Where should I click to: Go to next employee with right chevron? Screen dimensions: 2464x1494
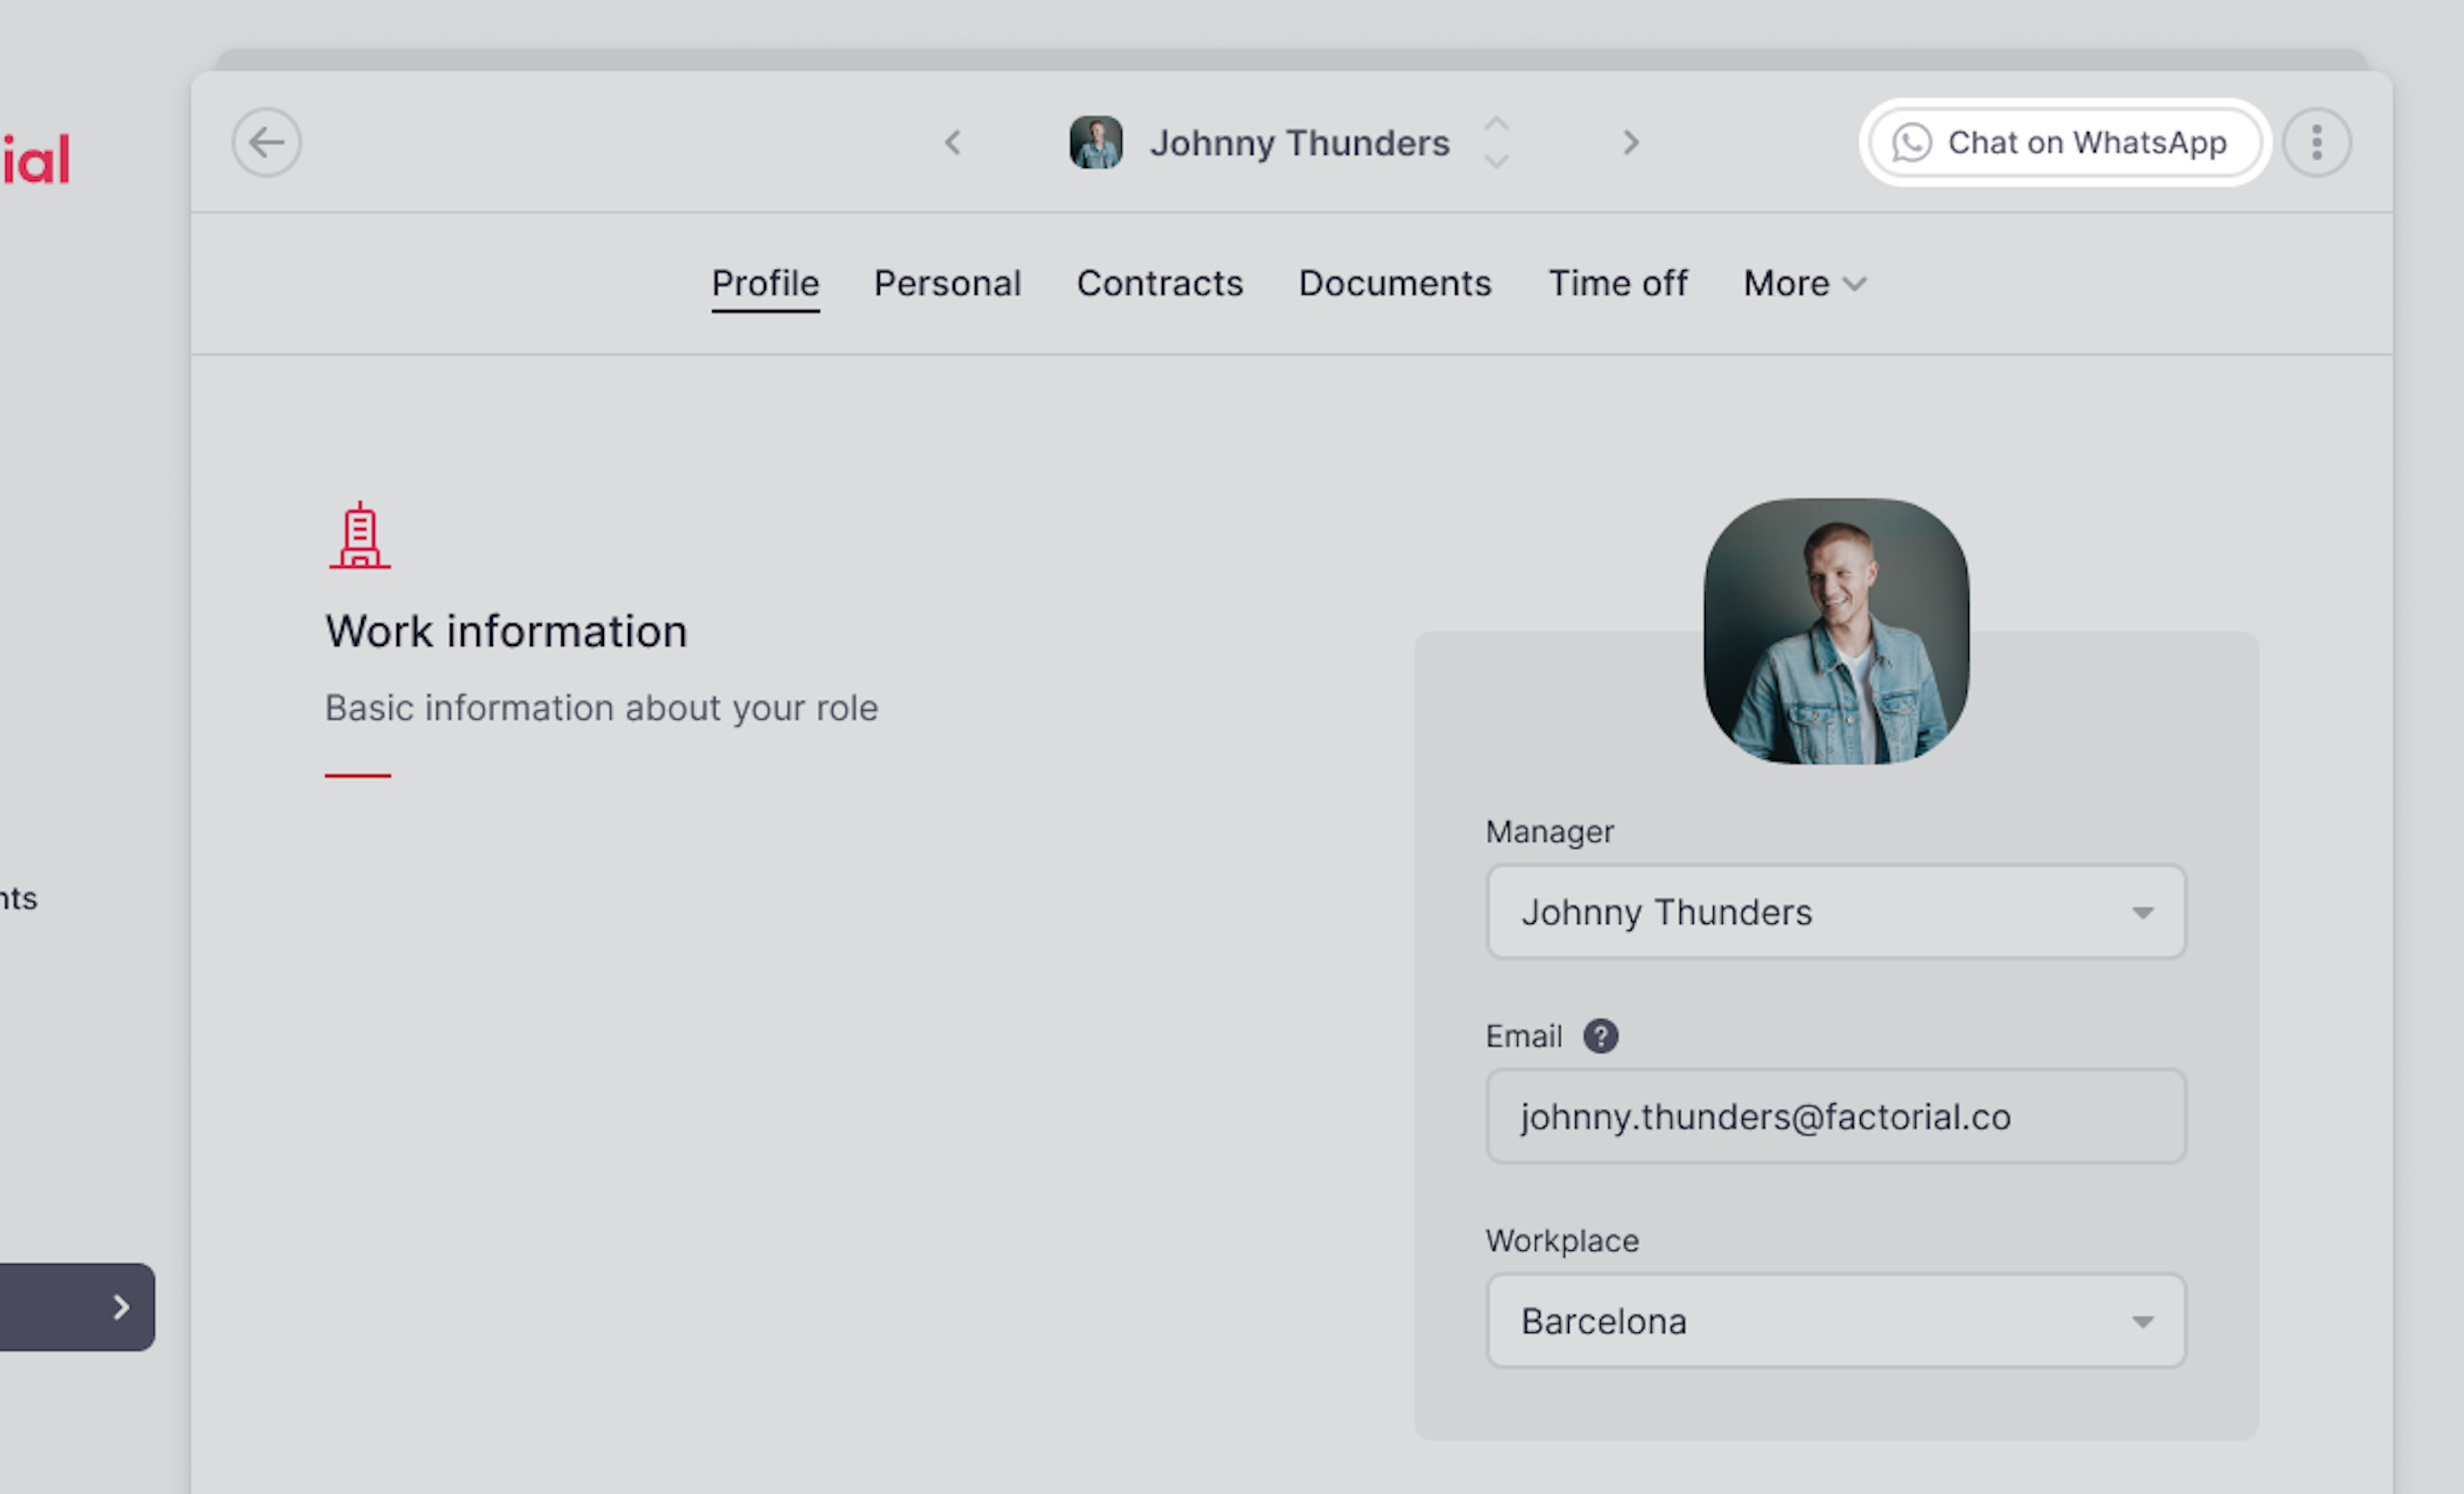coord(1631,143)
